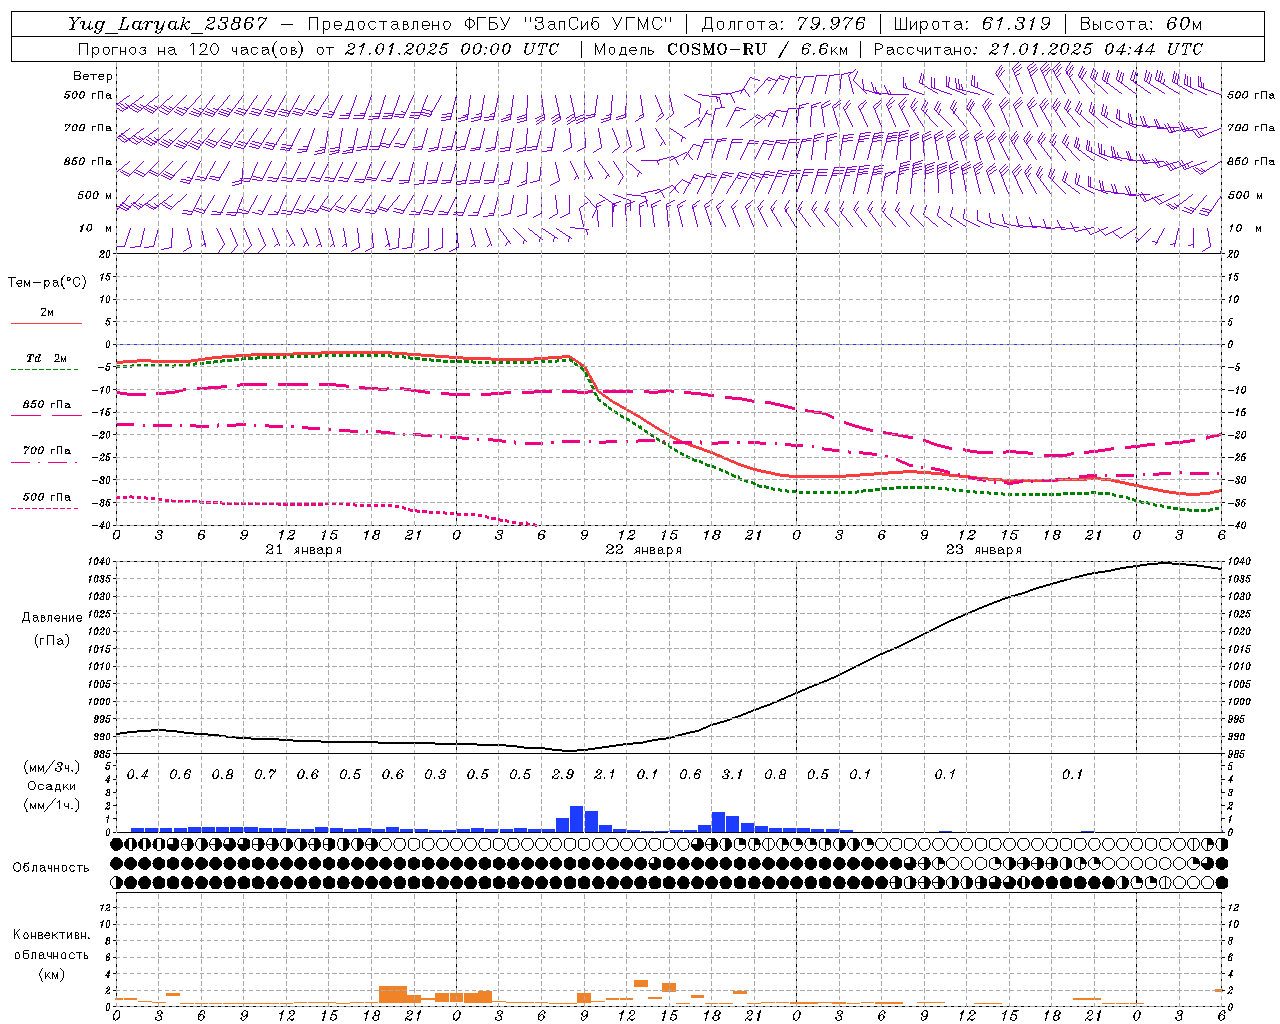Click the Модель COSMO-RU / 6.6км label
1280x1024 pixels.
coord(721,49)
